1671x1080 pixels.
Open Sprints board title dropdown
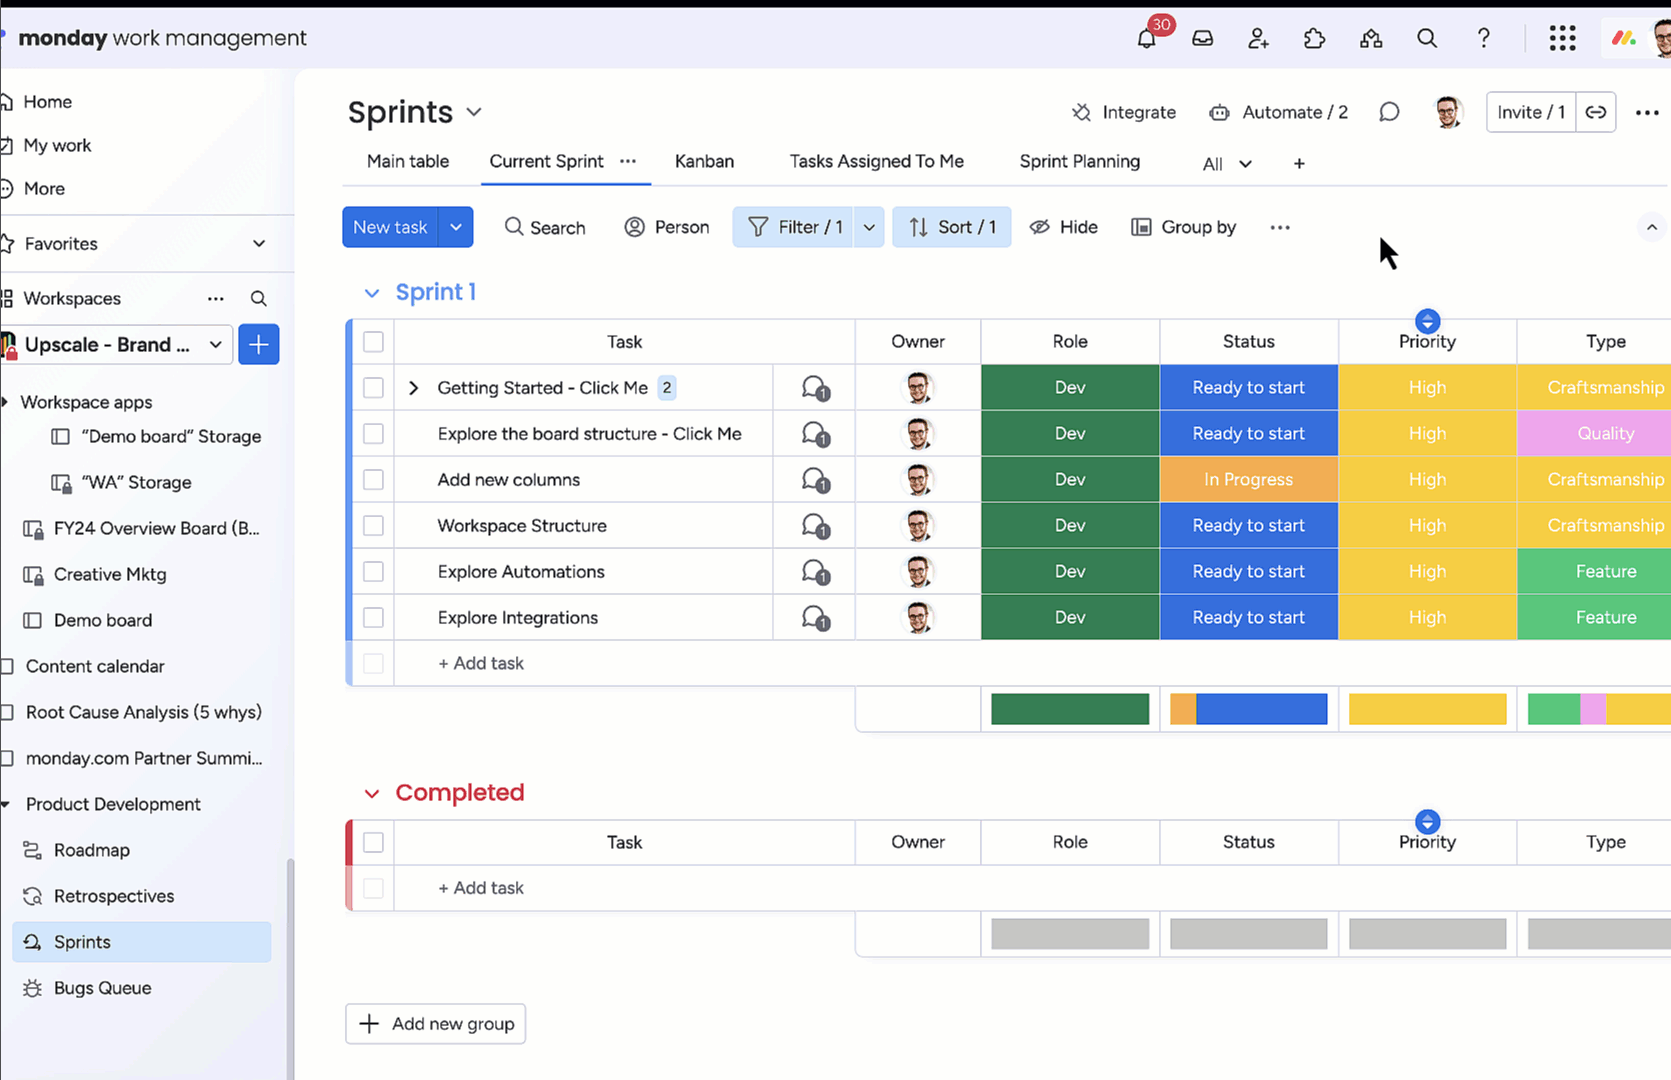[x=474, y=112]
